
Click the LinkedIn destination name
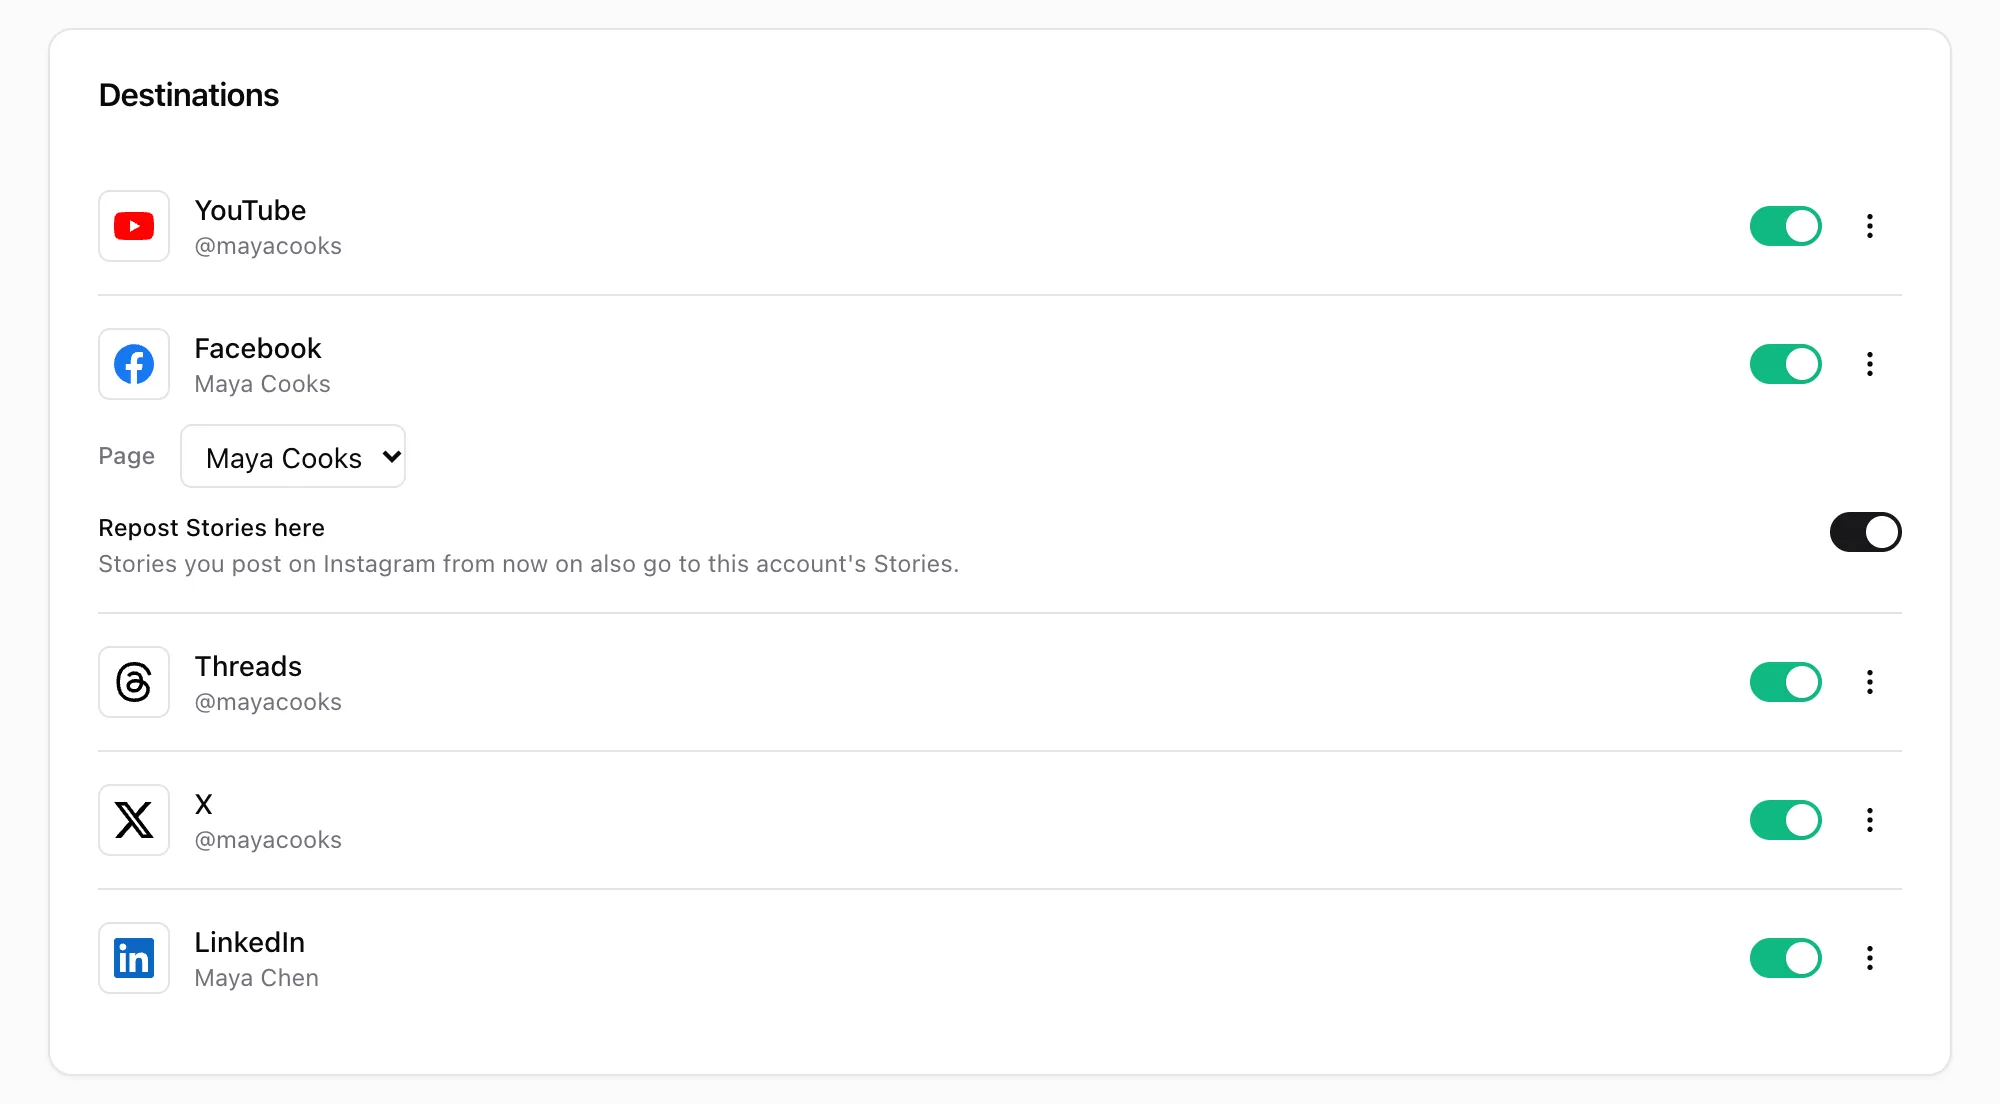(x=250, y=942)
